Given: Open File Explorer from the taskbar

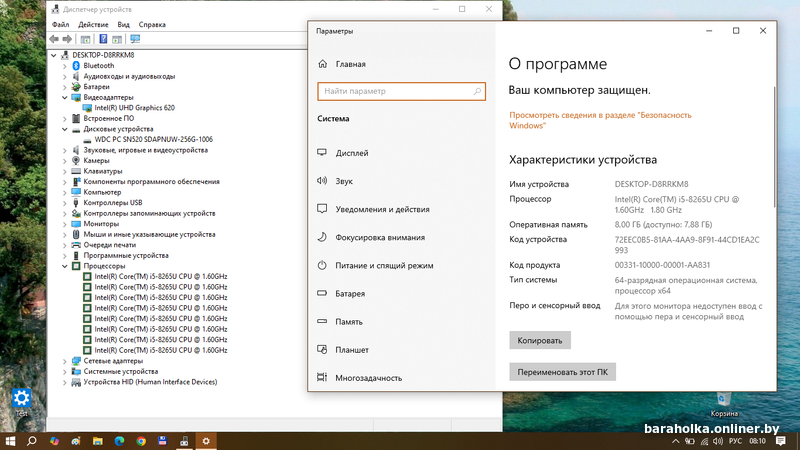Looking at the screenshot, I should click(x=97, y=441).
